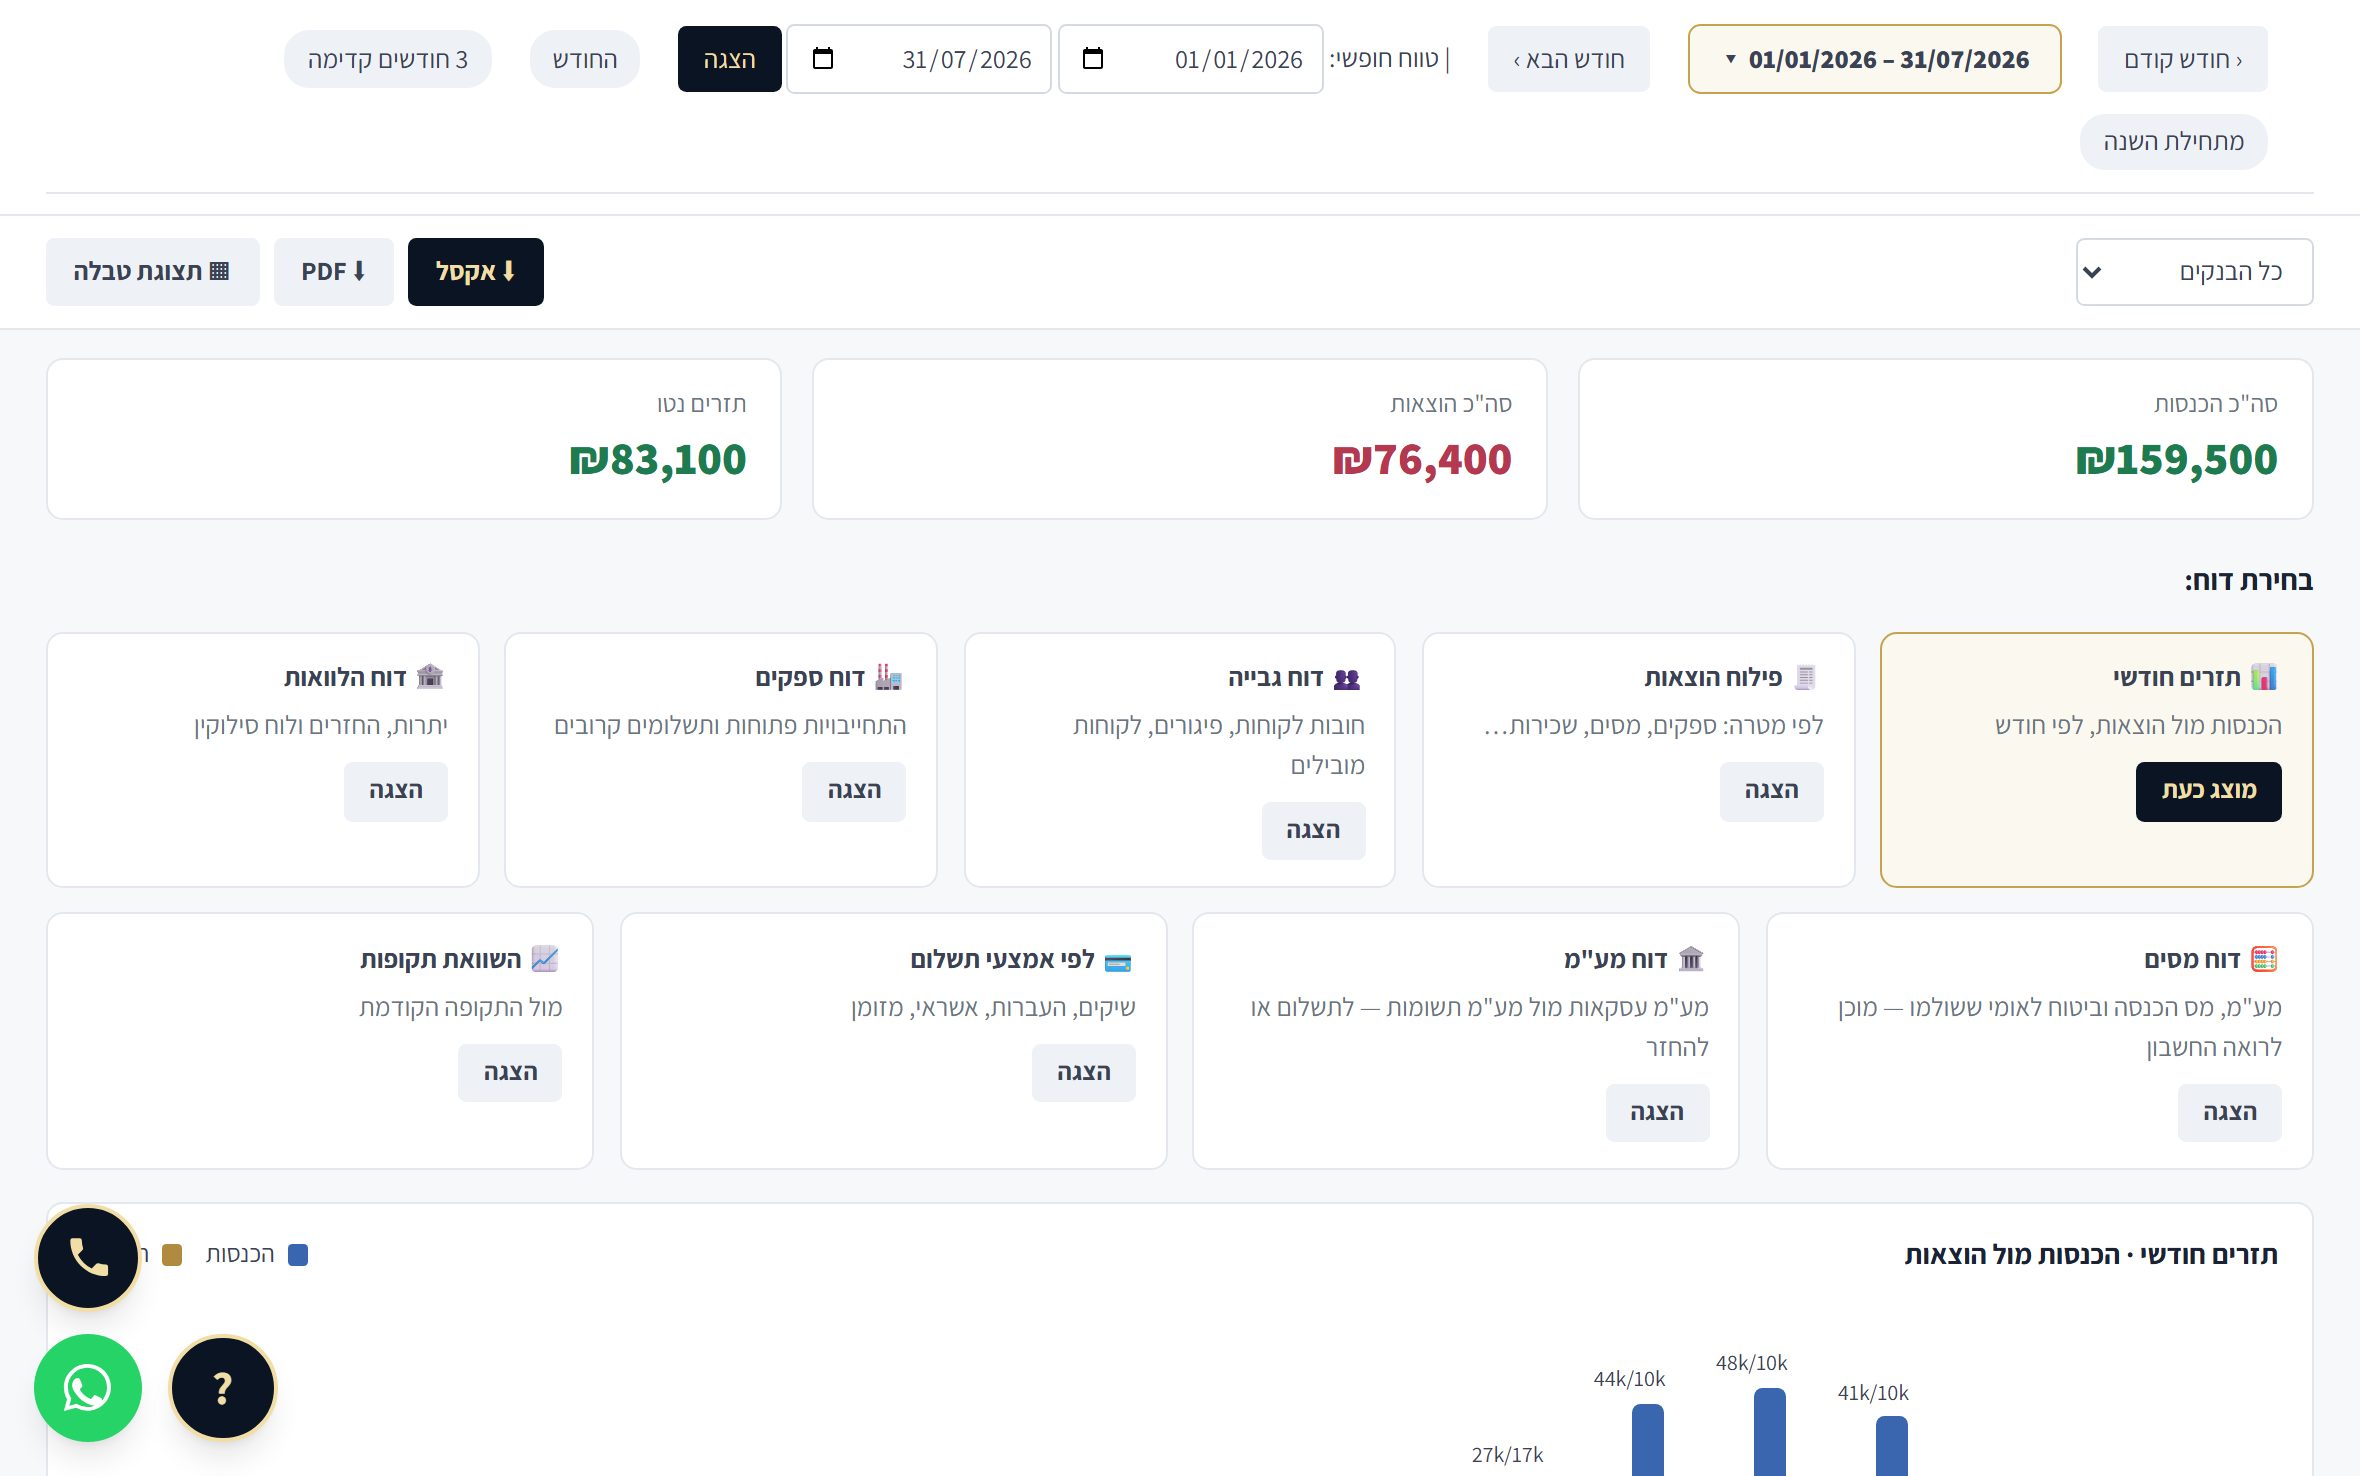2360x1476 pixels.
Task: Open calendar picker for 01/01/2026 date field
Action: click(x=1093, y=59)
